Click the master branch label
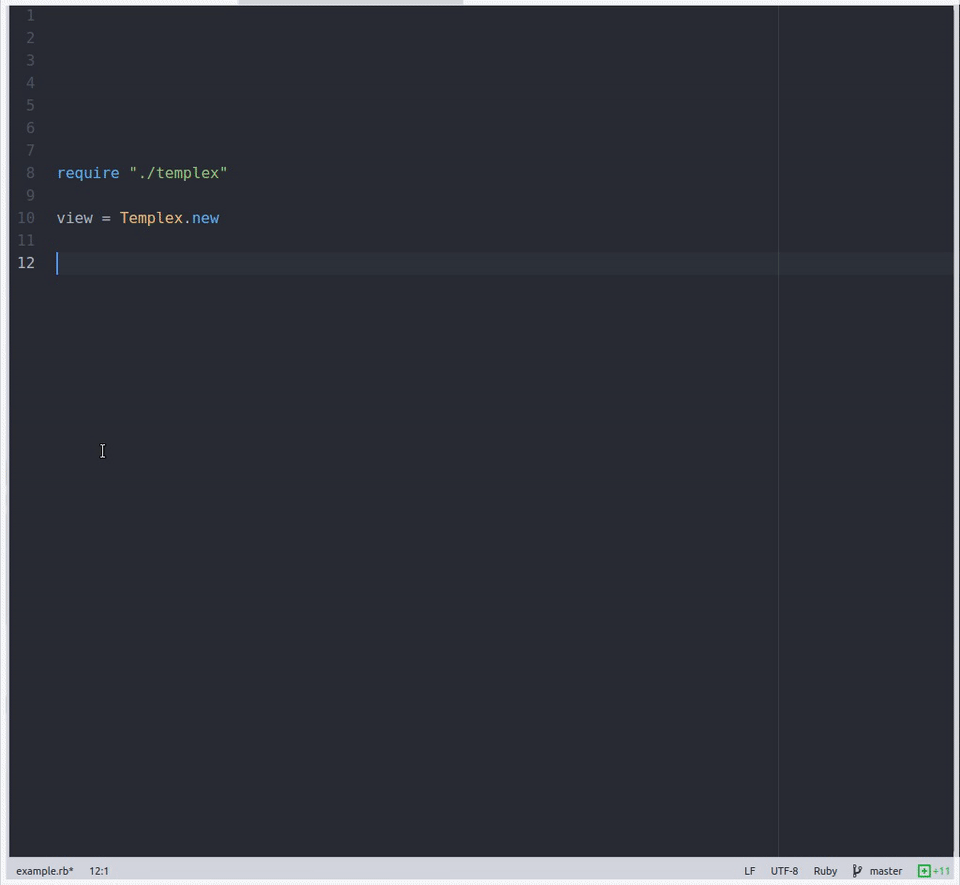 (x=885, y=871)
